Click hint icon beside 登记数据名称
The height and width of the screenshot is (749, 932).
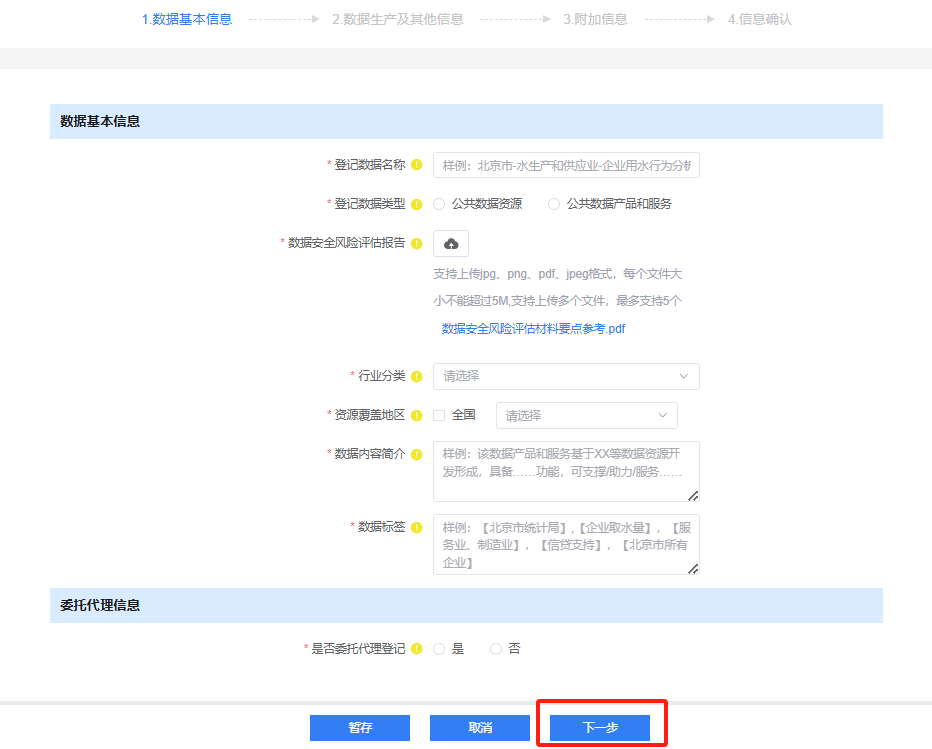(416, 165)
